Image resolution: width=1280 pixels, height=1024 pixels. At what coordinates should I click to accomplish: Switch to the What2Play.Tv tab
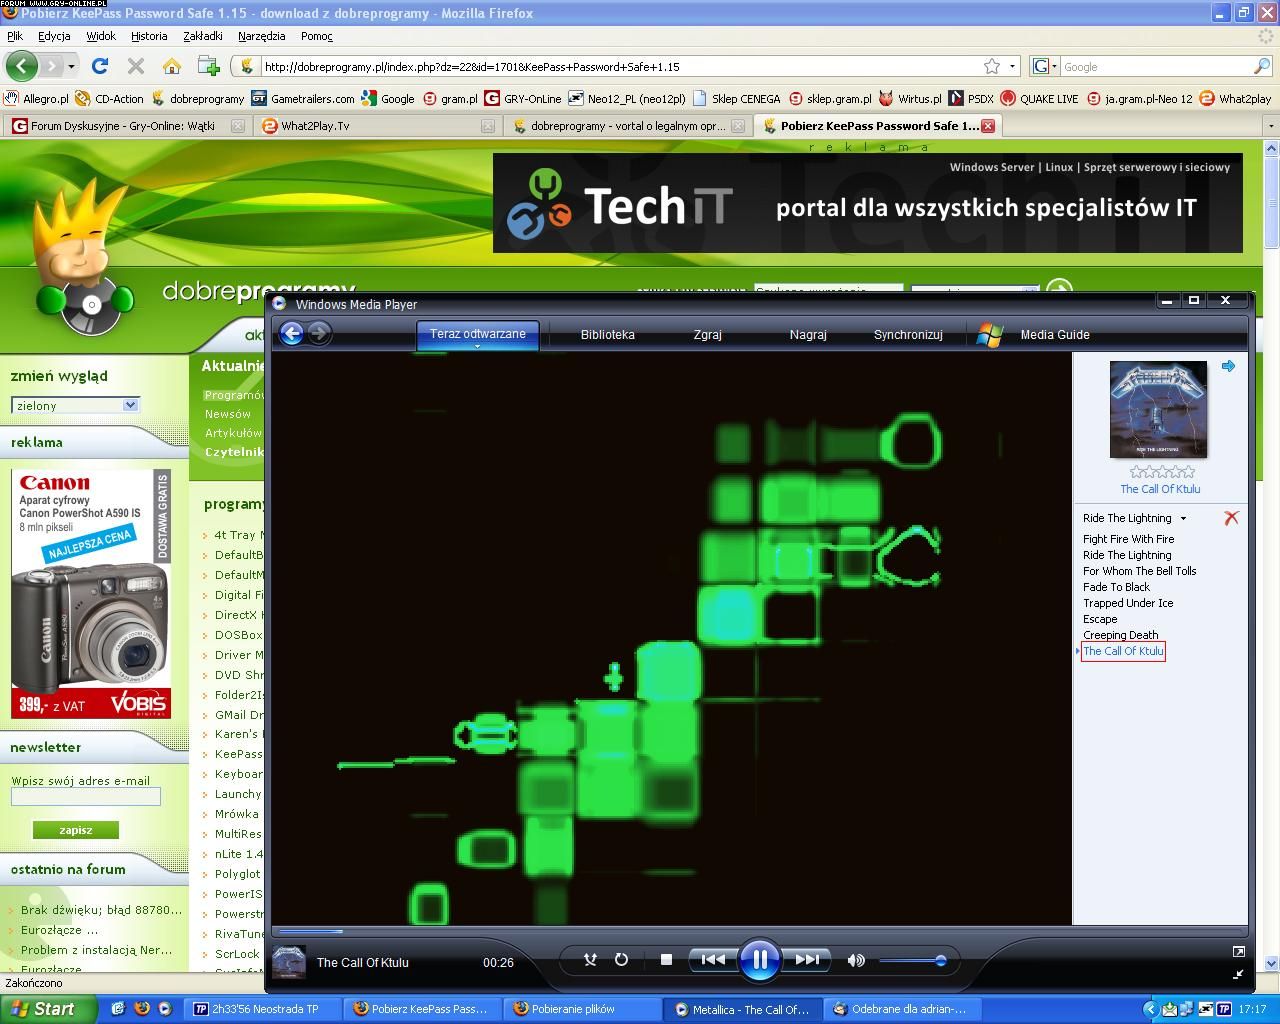(x=376, y=126)
